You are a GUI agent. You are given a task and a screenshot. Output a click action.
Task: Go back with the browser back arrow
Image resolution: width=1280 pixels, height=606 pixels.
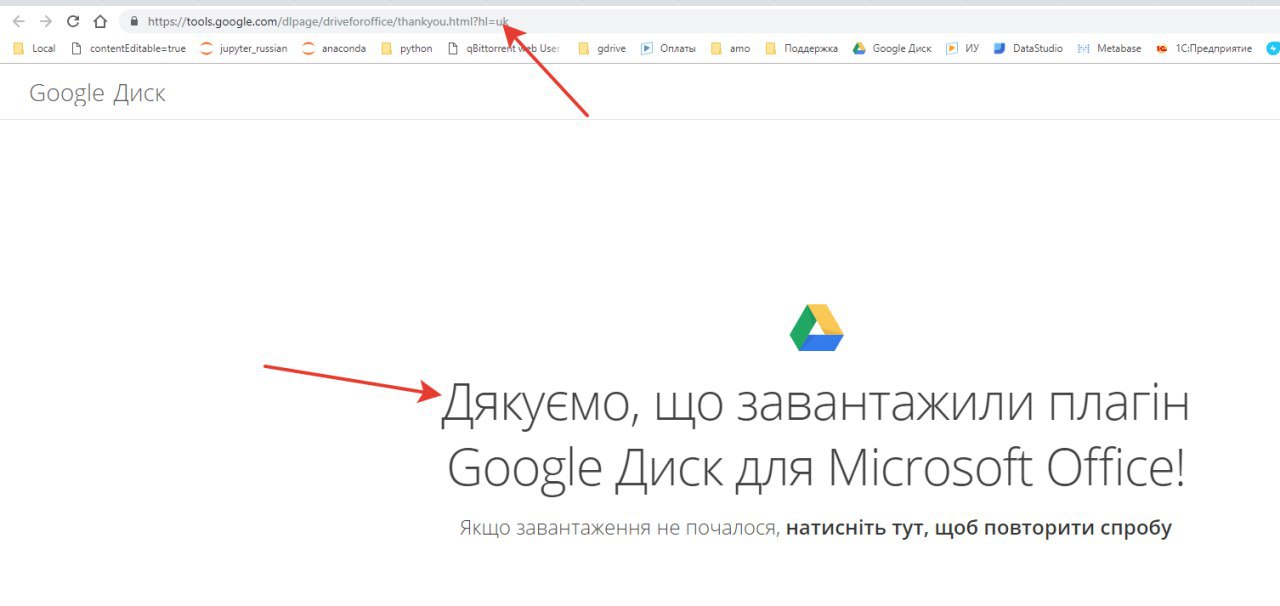pyautogui.click(x=19, y=21)
